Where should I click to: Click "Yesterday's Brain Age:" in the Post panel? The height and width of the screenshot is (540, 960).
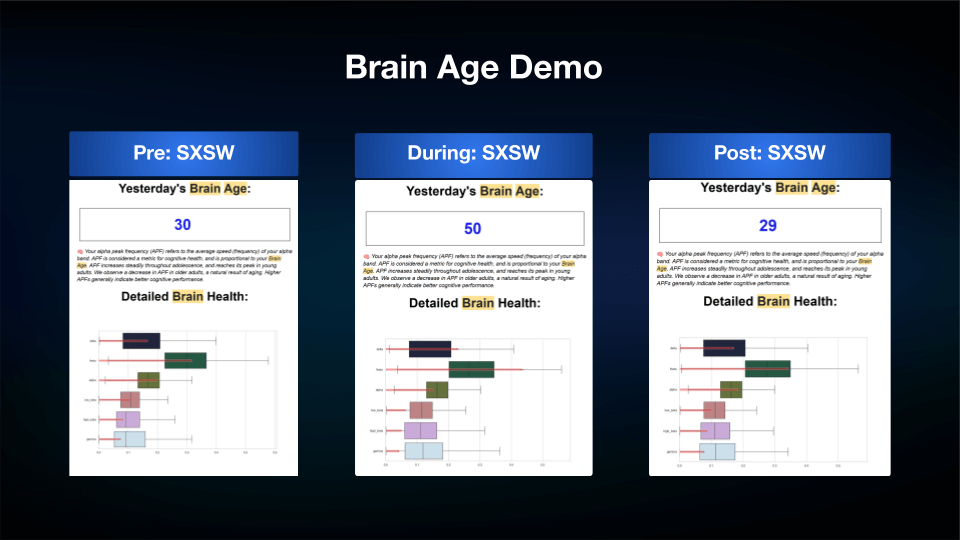coord(770,188)
